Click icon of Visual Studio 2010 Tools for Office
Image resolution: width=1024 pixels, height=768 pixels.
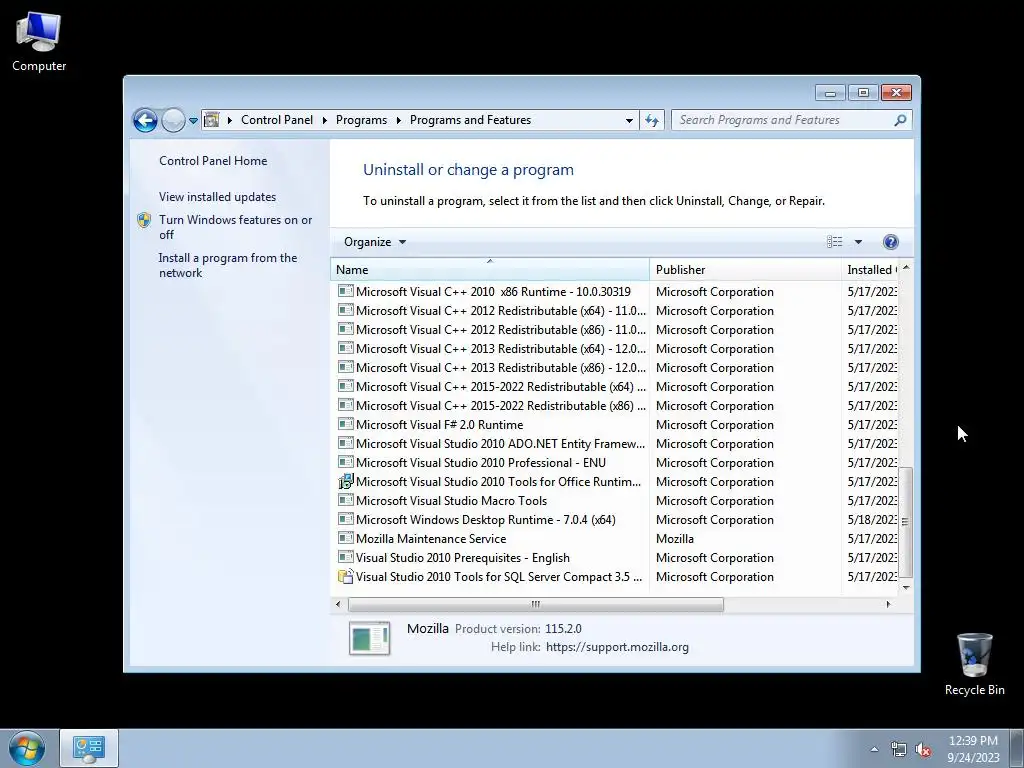click(x=345, y=481)
